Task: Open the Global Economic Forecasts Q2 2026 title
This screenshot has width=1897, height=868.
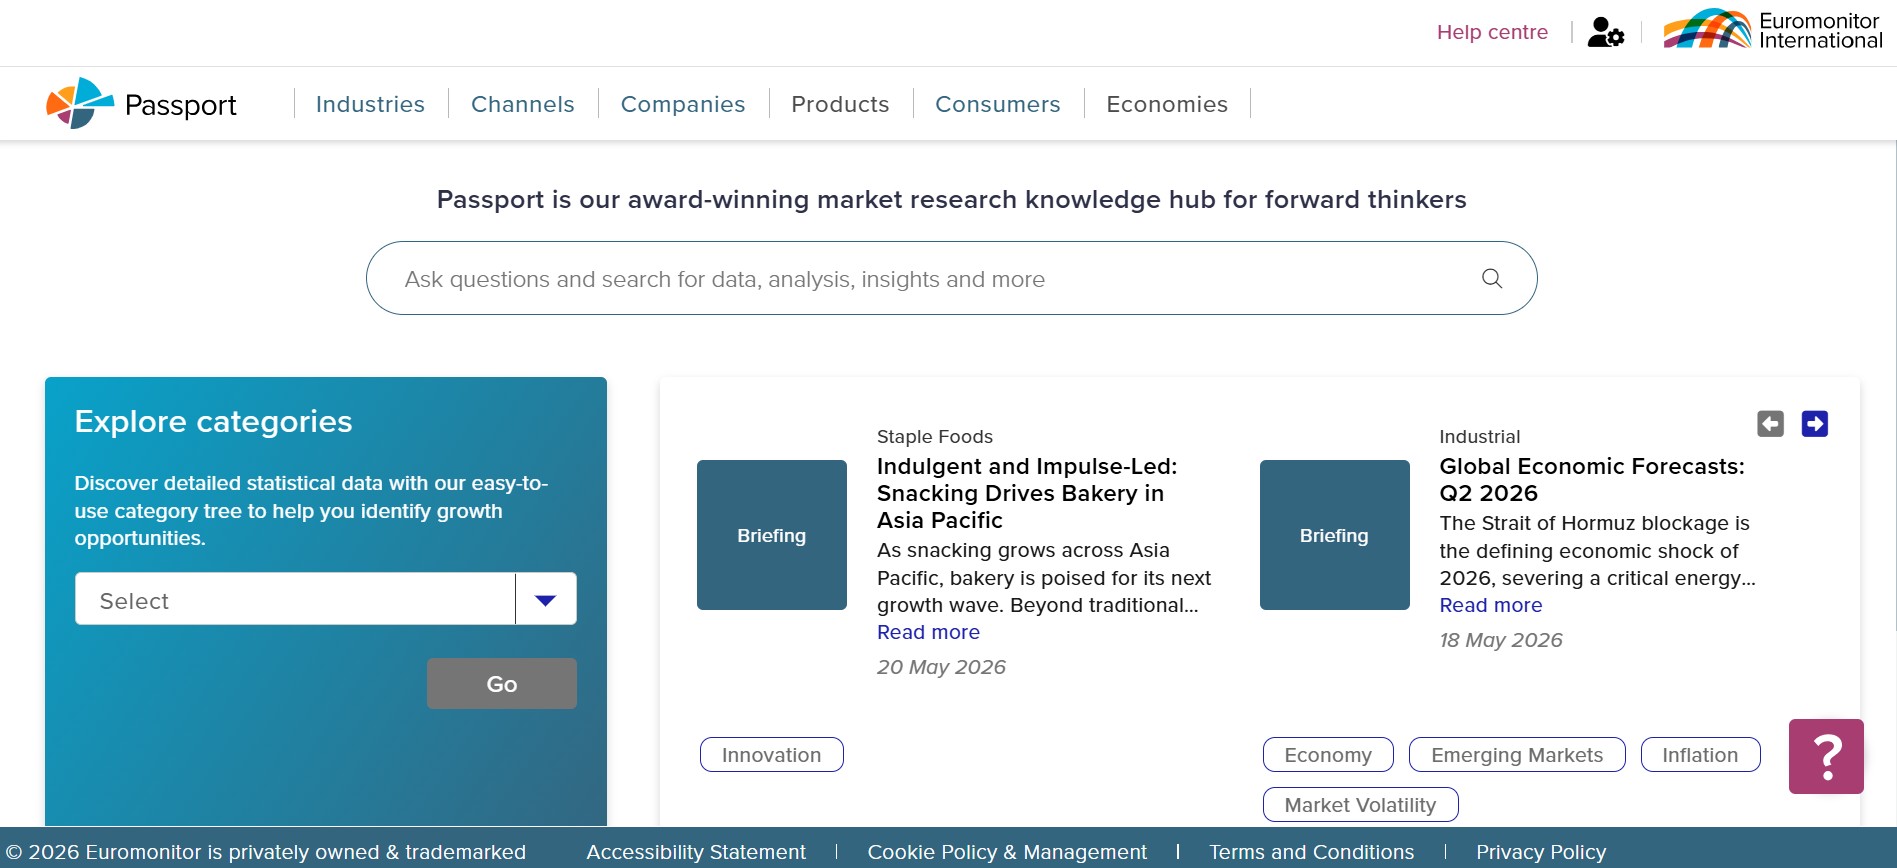Action: pos(1592,479)
